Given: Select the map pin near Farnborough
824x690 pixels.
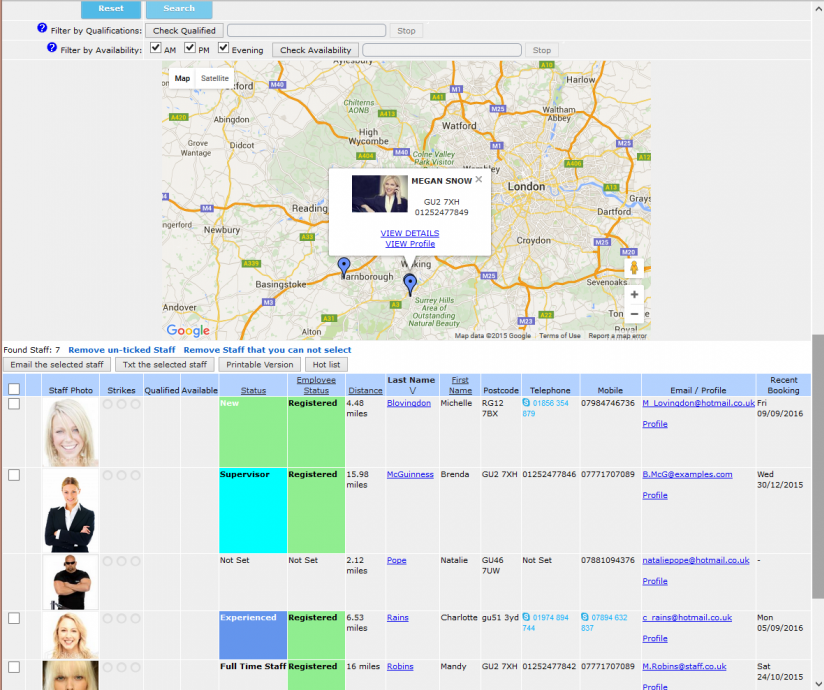Looking at the screenshot, I should (x=344, y=267).
